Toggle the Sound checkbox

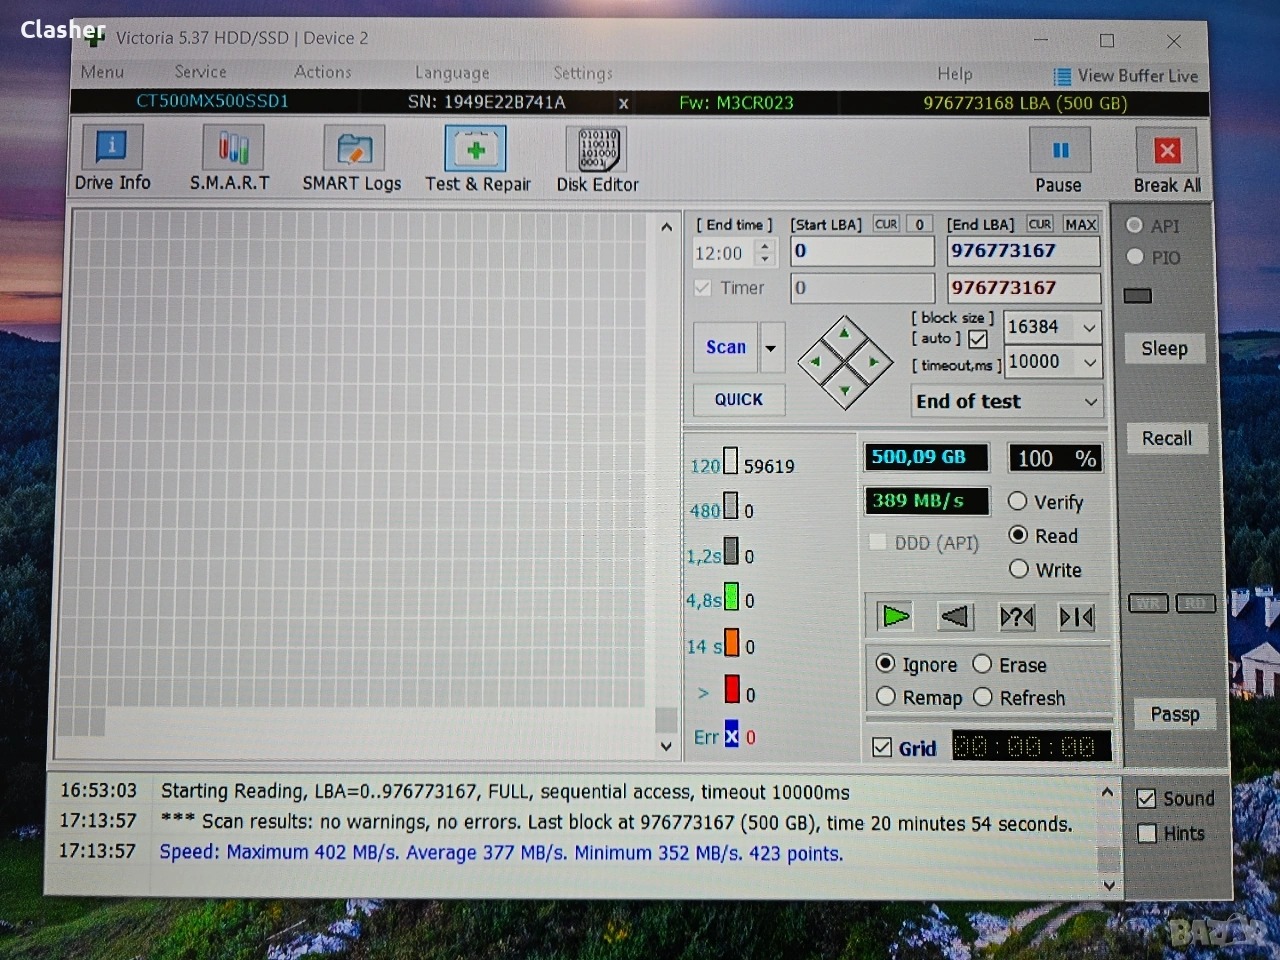coord(1146,799)
